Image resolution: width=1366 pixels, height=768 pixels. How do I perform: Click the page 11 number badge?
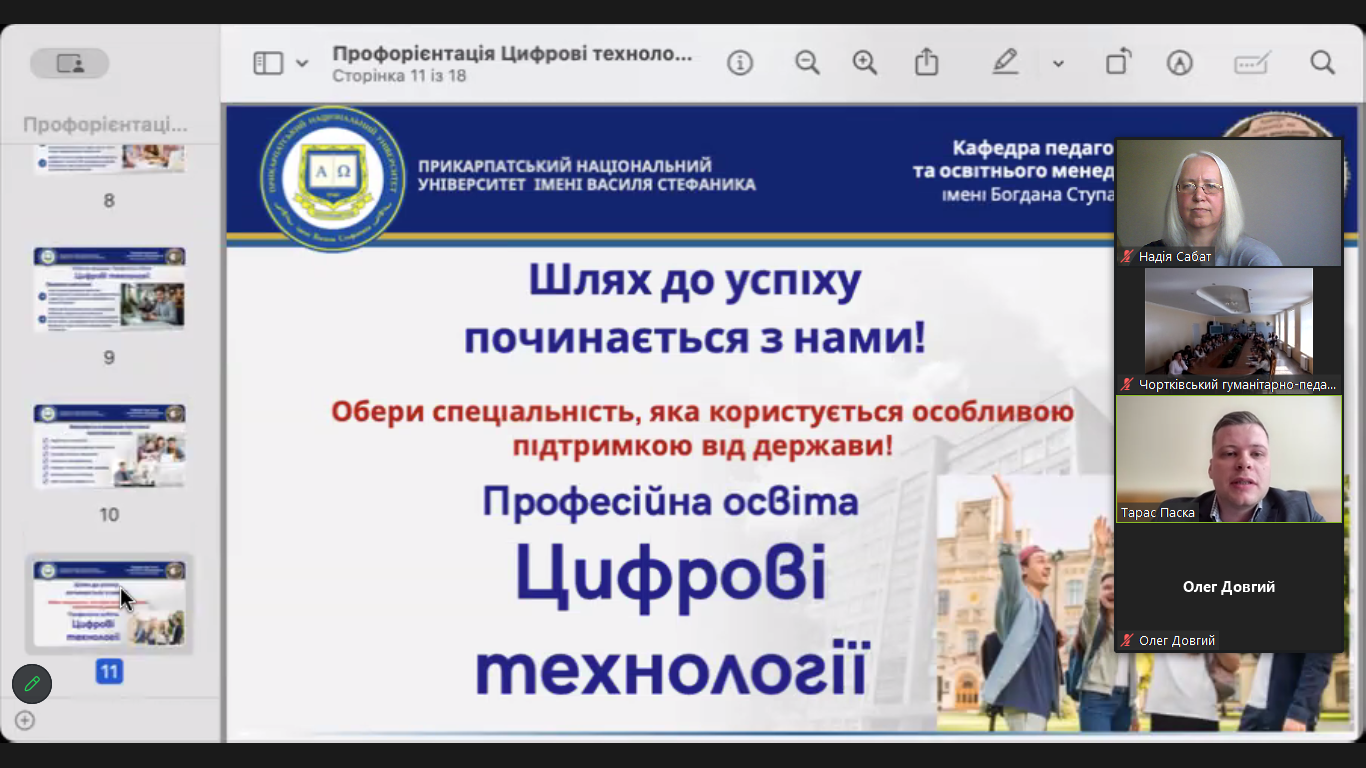109,672
